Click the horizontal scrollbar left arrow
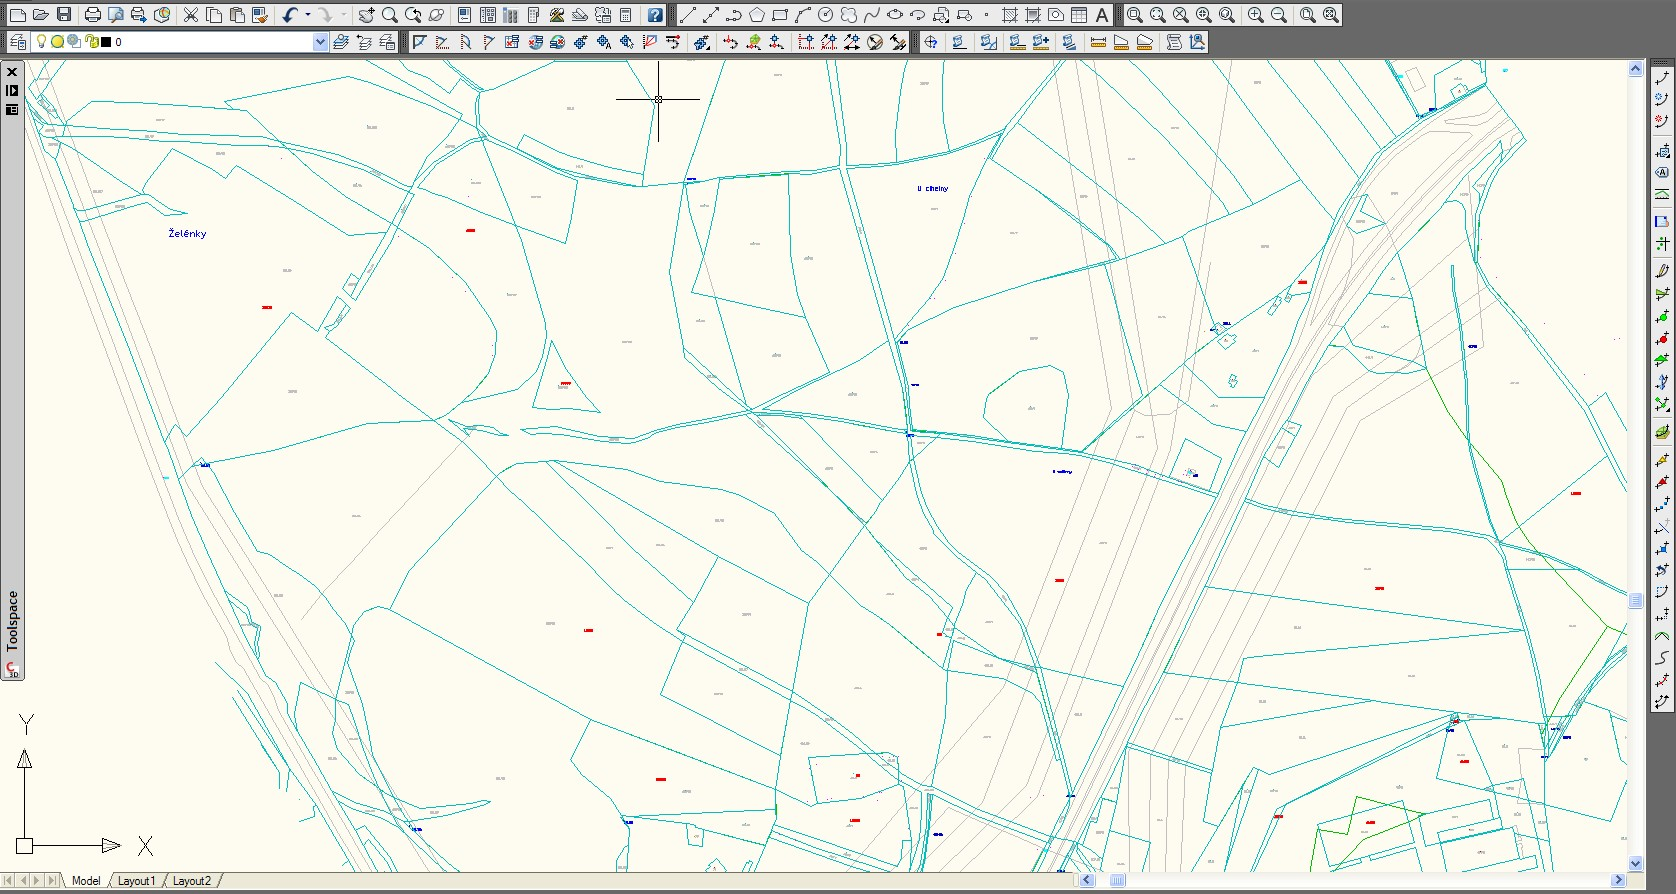The height and width of the screenshot is (894, 1676). [x=1088, y=880]
